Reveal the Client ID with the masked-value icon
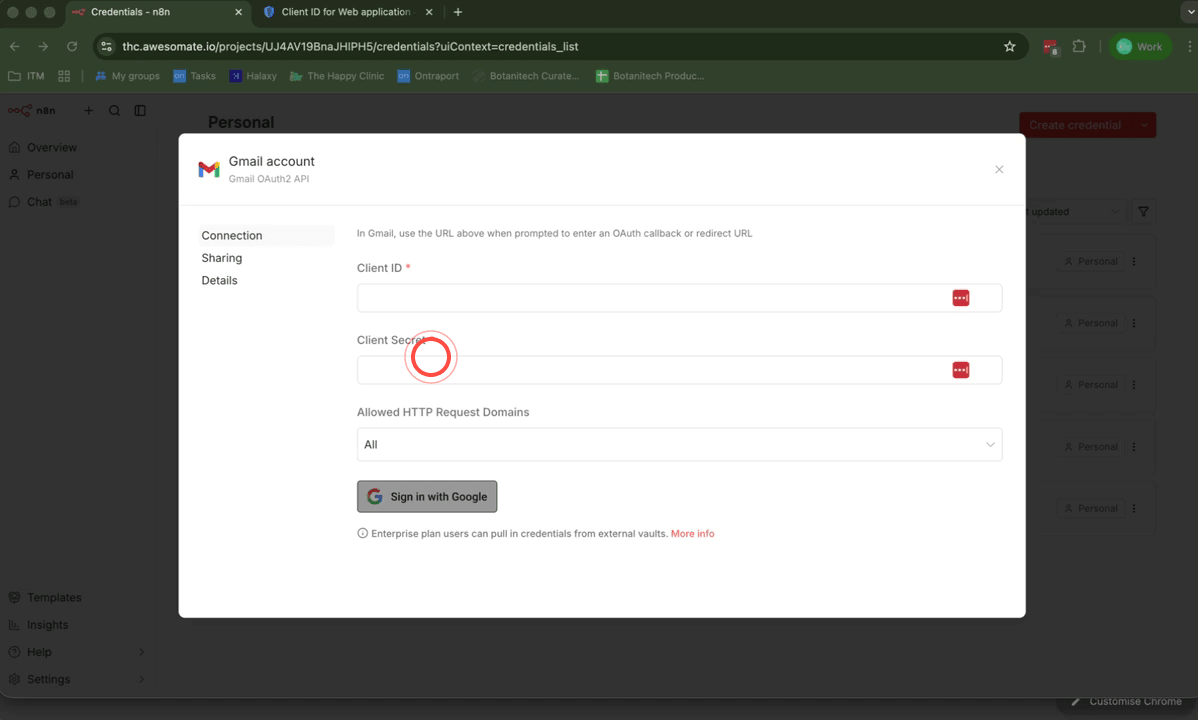The width and height of the screenshot is (1198, 720). point(960,297)
